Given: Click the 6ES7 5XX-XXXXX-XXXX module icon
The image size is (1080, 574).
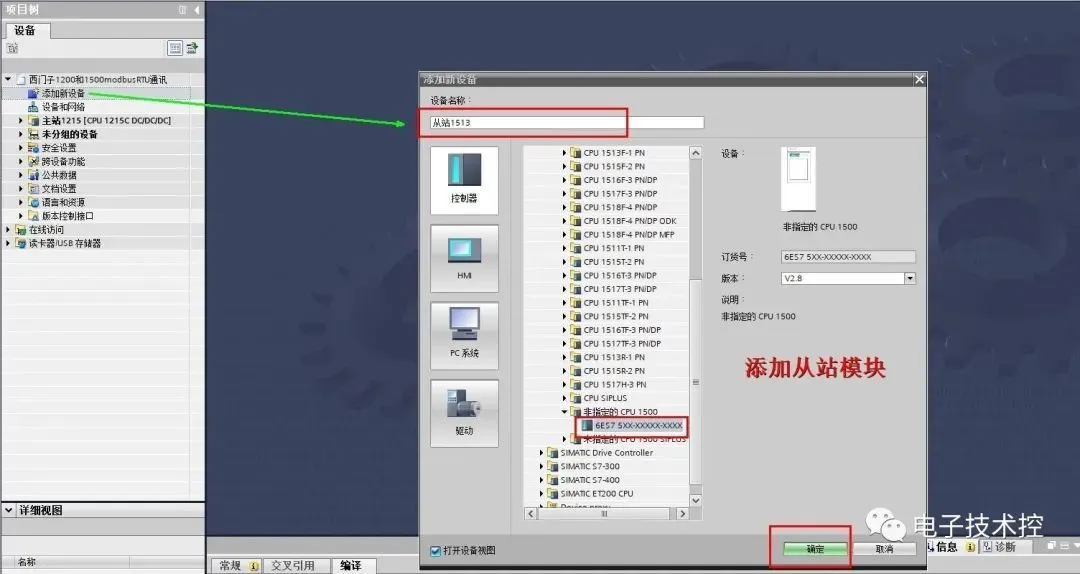Looking at the screenshot, I should coord(587,426).
